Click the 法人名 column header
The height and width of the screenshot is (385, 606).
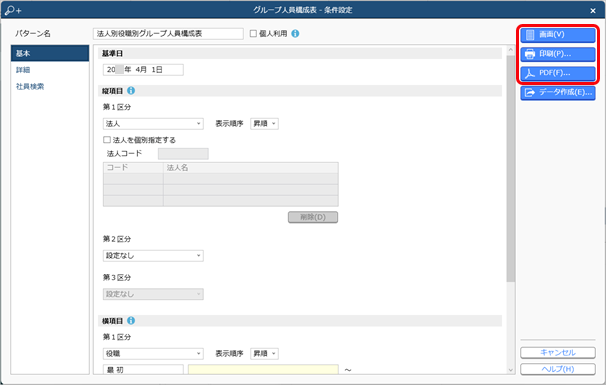pyautogui.click(x=251, y=168)
